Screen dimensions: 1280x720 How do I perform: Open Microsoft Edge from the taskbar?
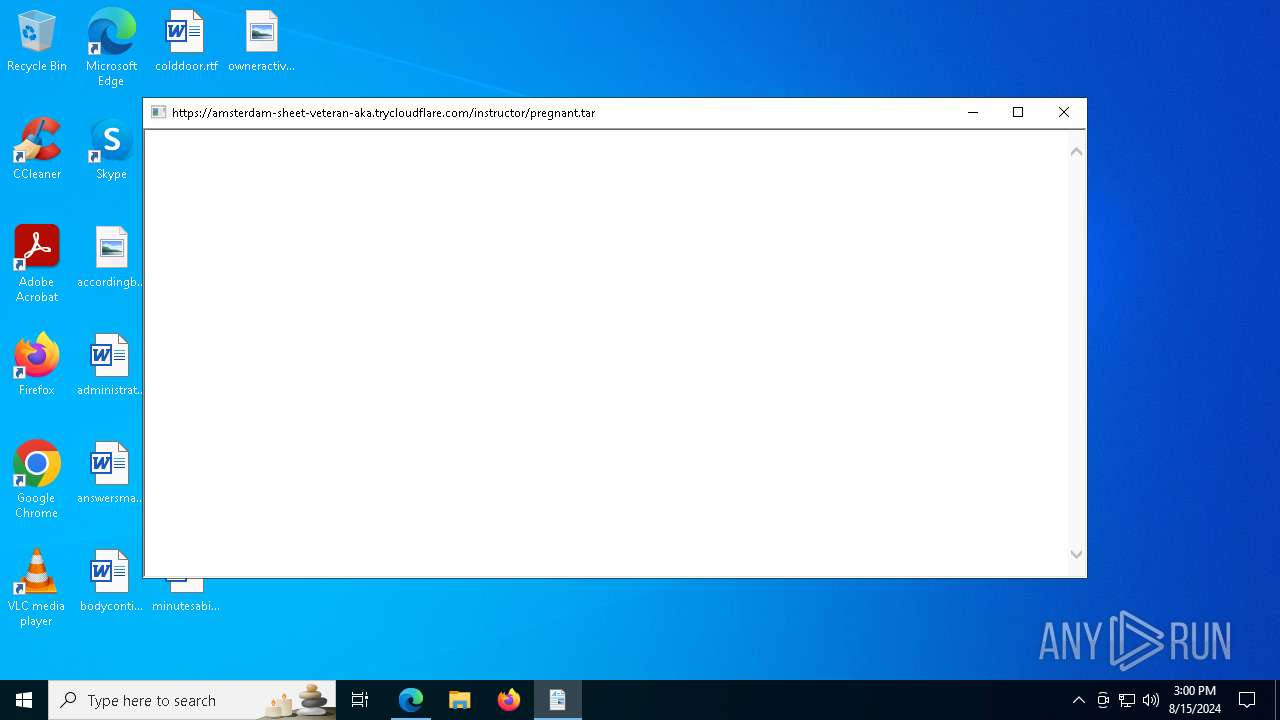(x=411, y=700)
